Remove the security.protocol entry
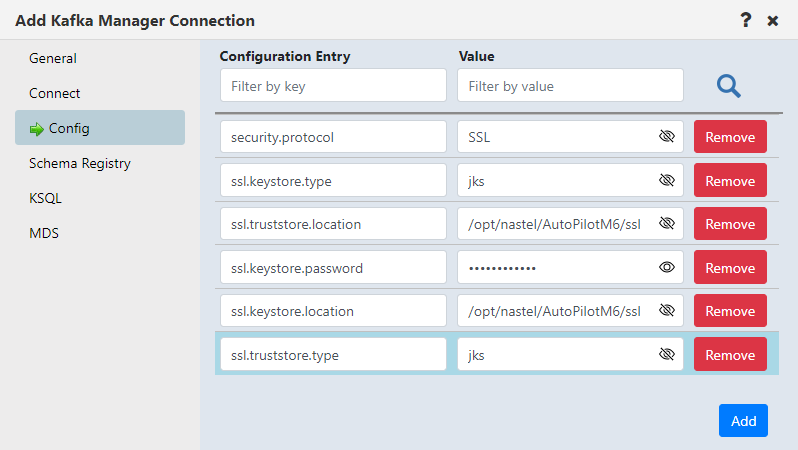This screenshot has height=450, width=798. [x=730, y=136]
